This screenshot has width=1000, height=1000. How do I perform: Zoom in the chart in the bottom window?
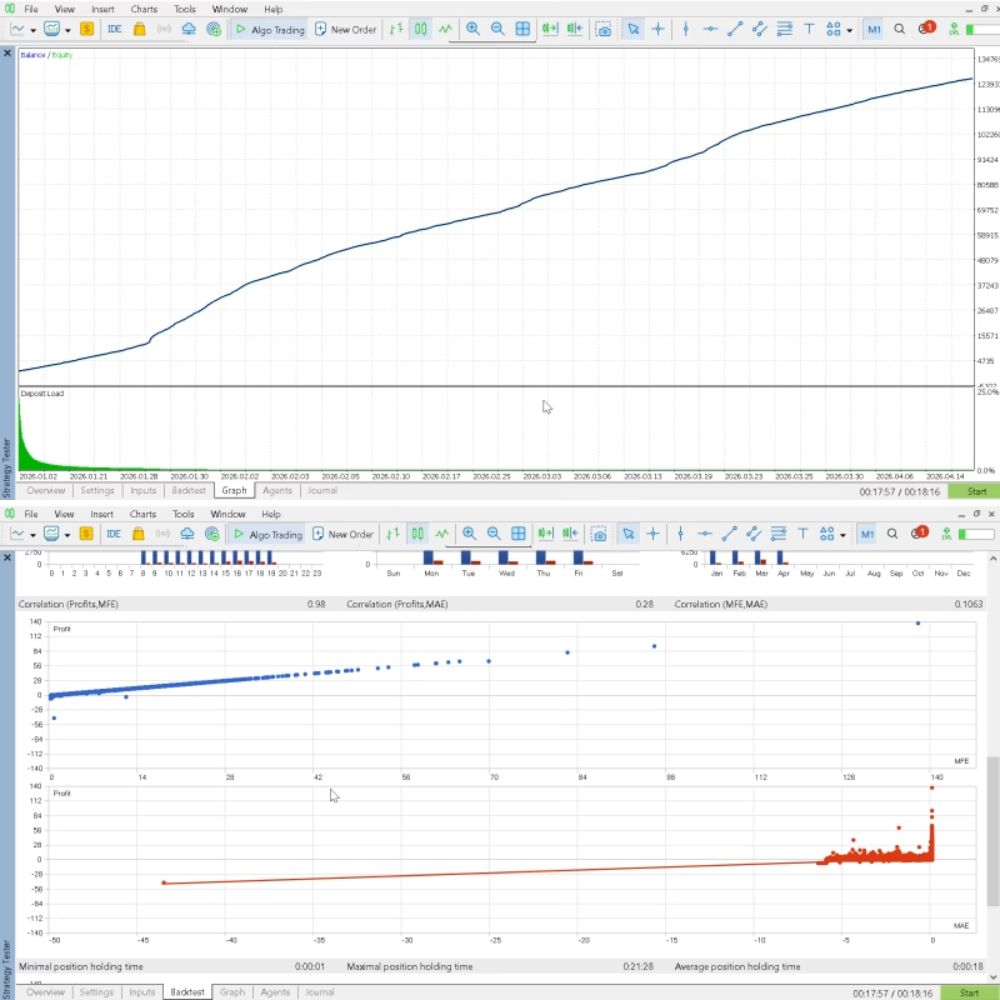469,534
